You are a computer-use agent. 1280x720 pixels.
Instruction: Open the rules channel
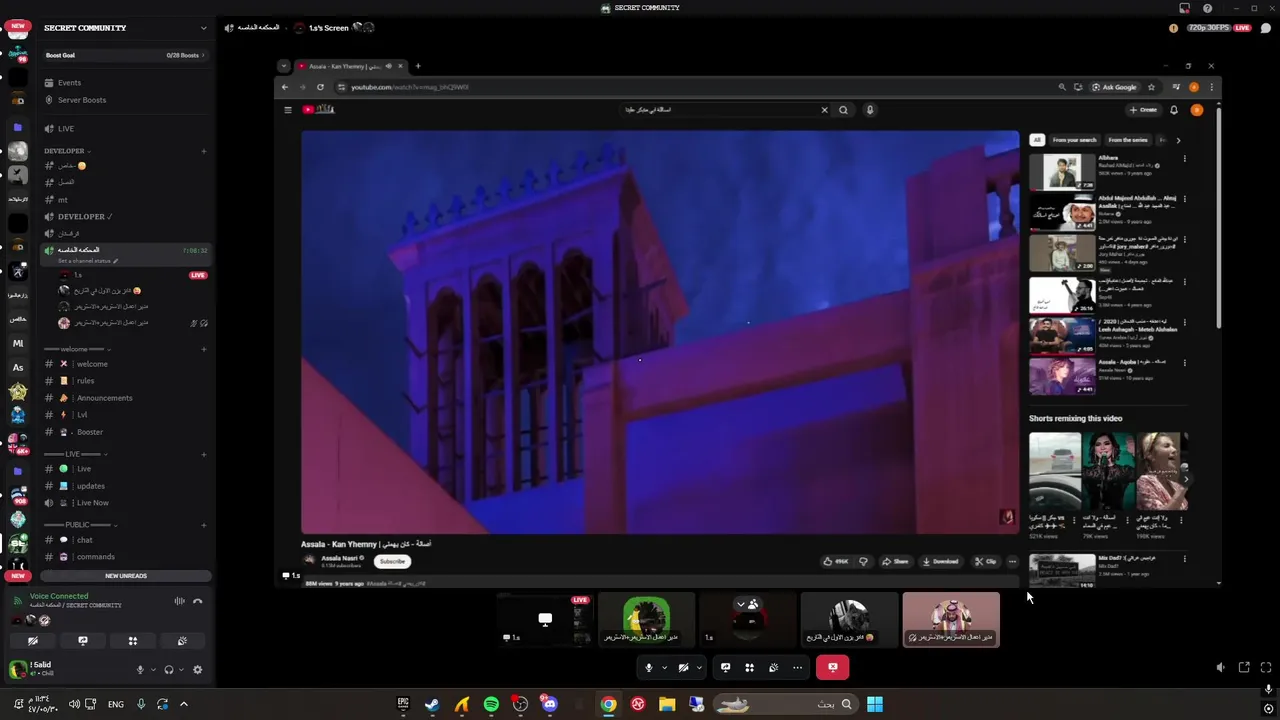tap(125, 381)
